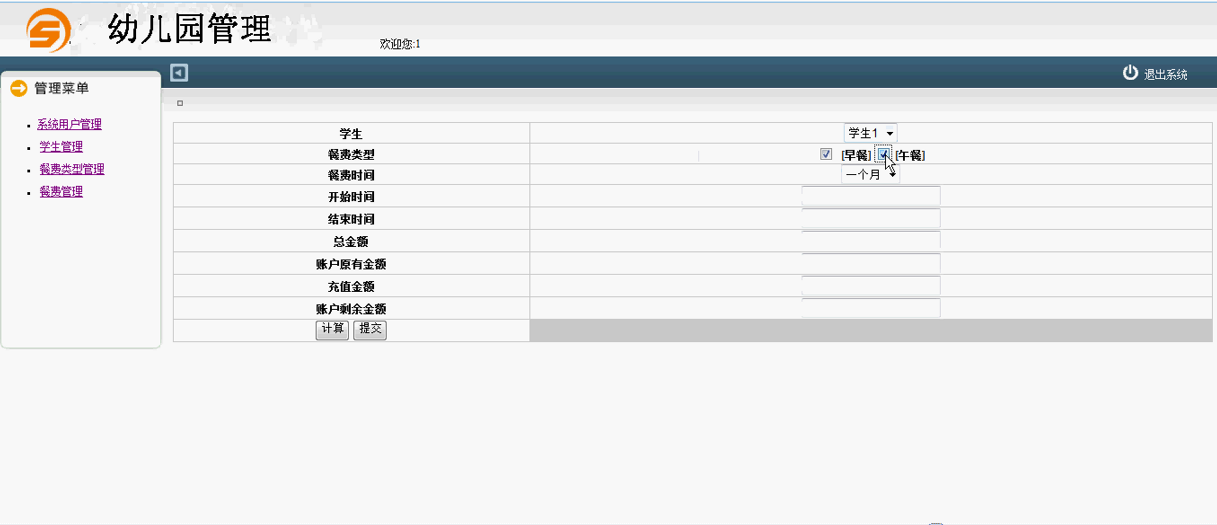Open 系统用户管理 menu link
The width and height of the screenshot is (1217, 525).
click(x=69, y=125)
